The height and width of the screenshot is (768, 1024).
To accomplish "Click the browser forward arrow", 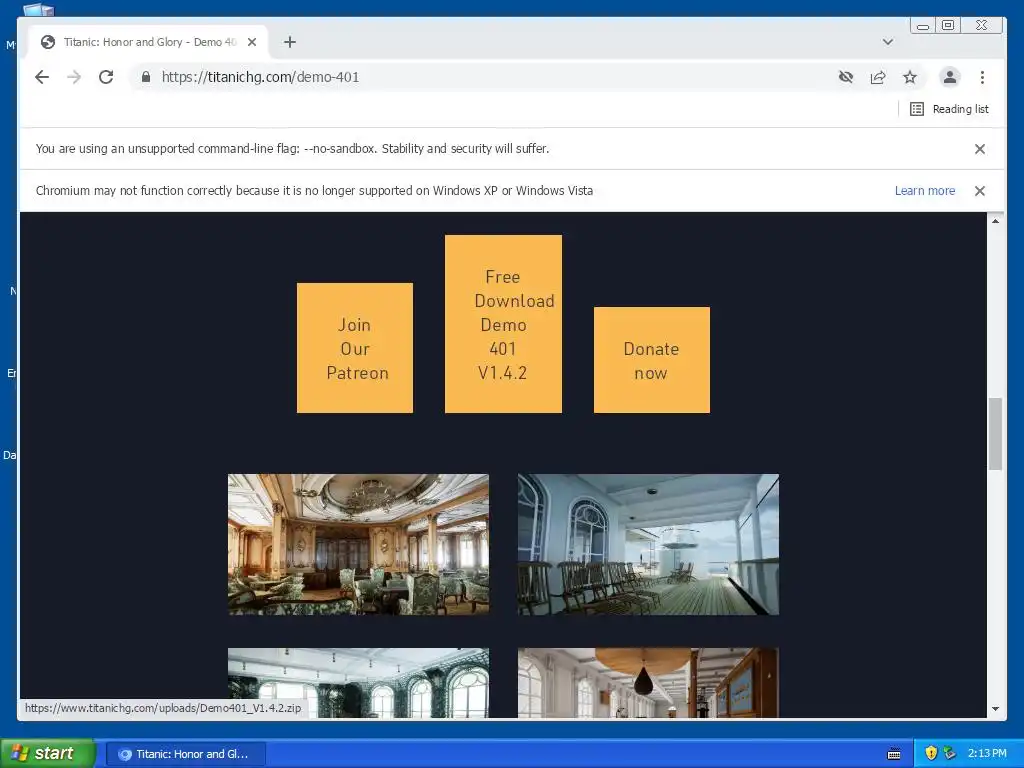I will pos(74,77).
